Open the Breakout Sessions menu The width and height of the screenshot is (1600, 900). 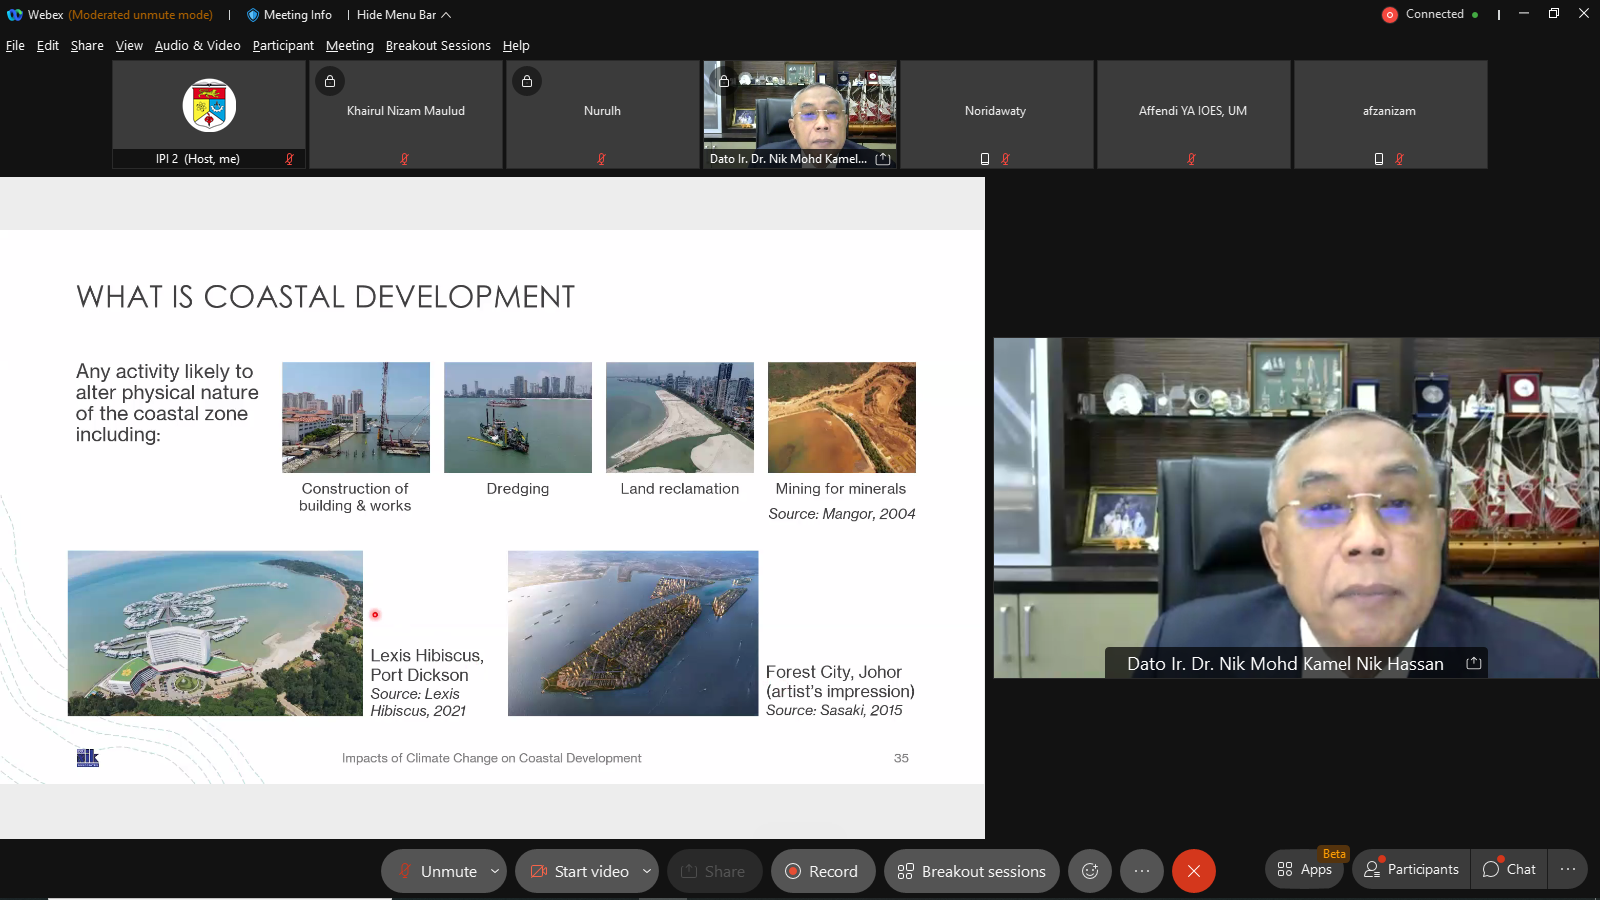pos(438,46)
